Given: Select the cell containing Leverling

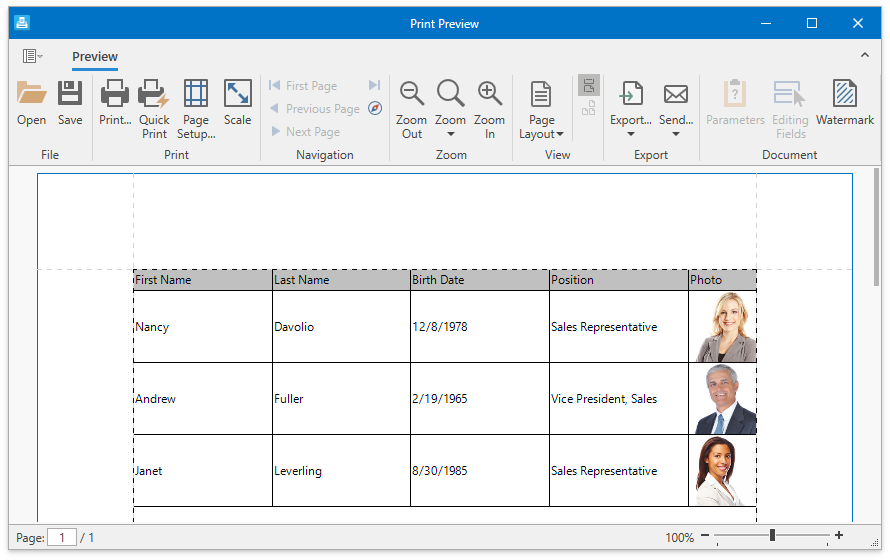Looking at the screenshot, I should (341, 471).
